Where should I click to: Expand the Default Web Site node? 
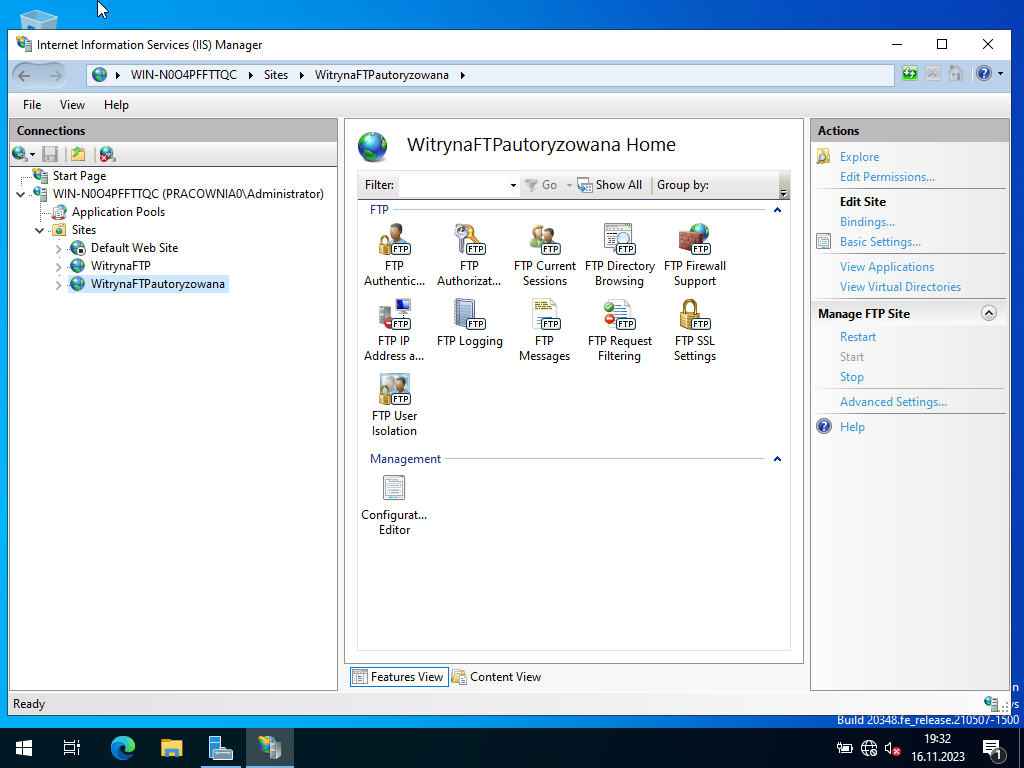(59, 248)
